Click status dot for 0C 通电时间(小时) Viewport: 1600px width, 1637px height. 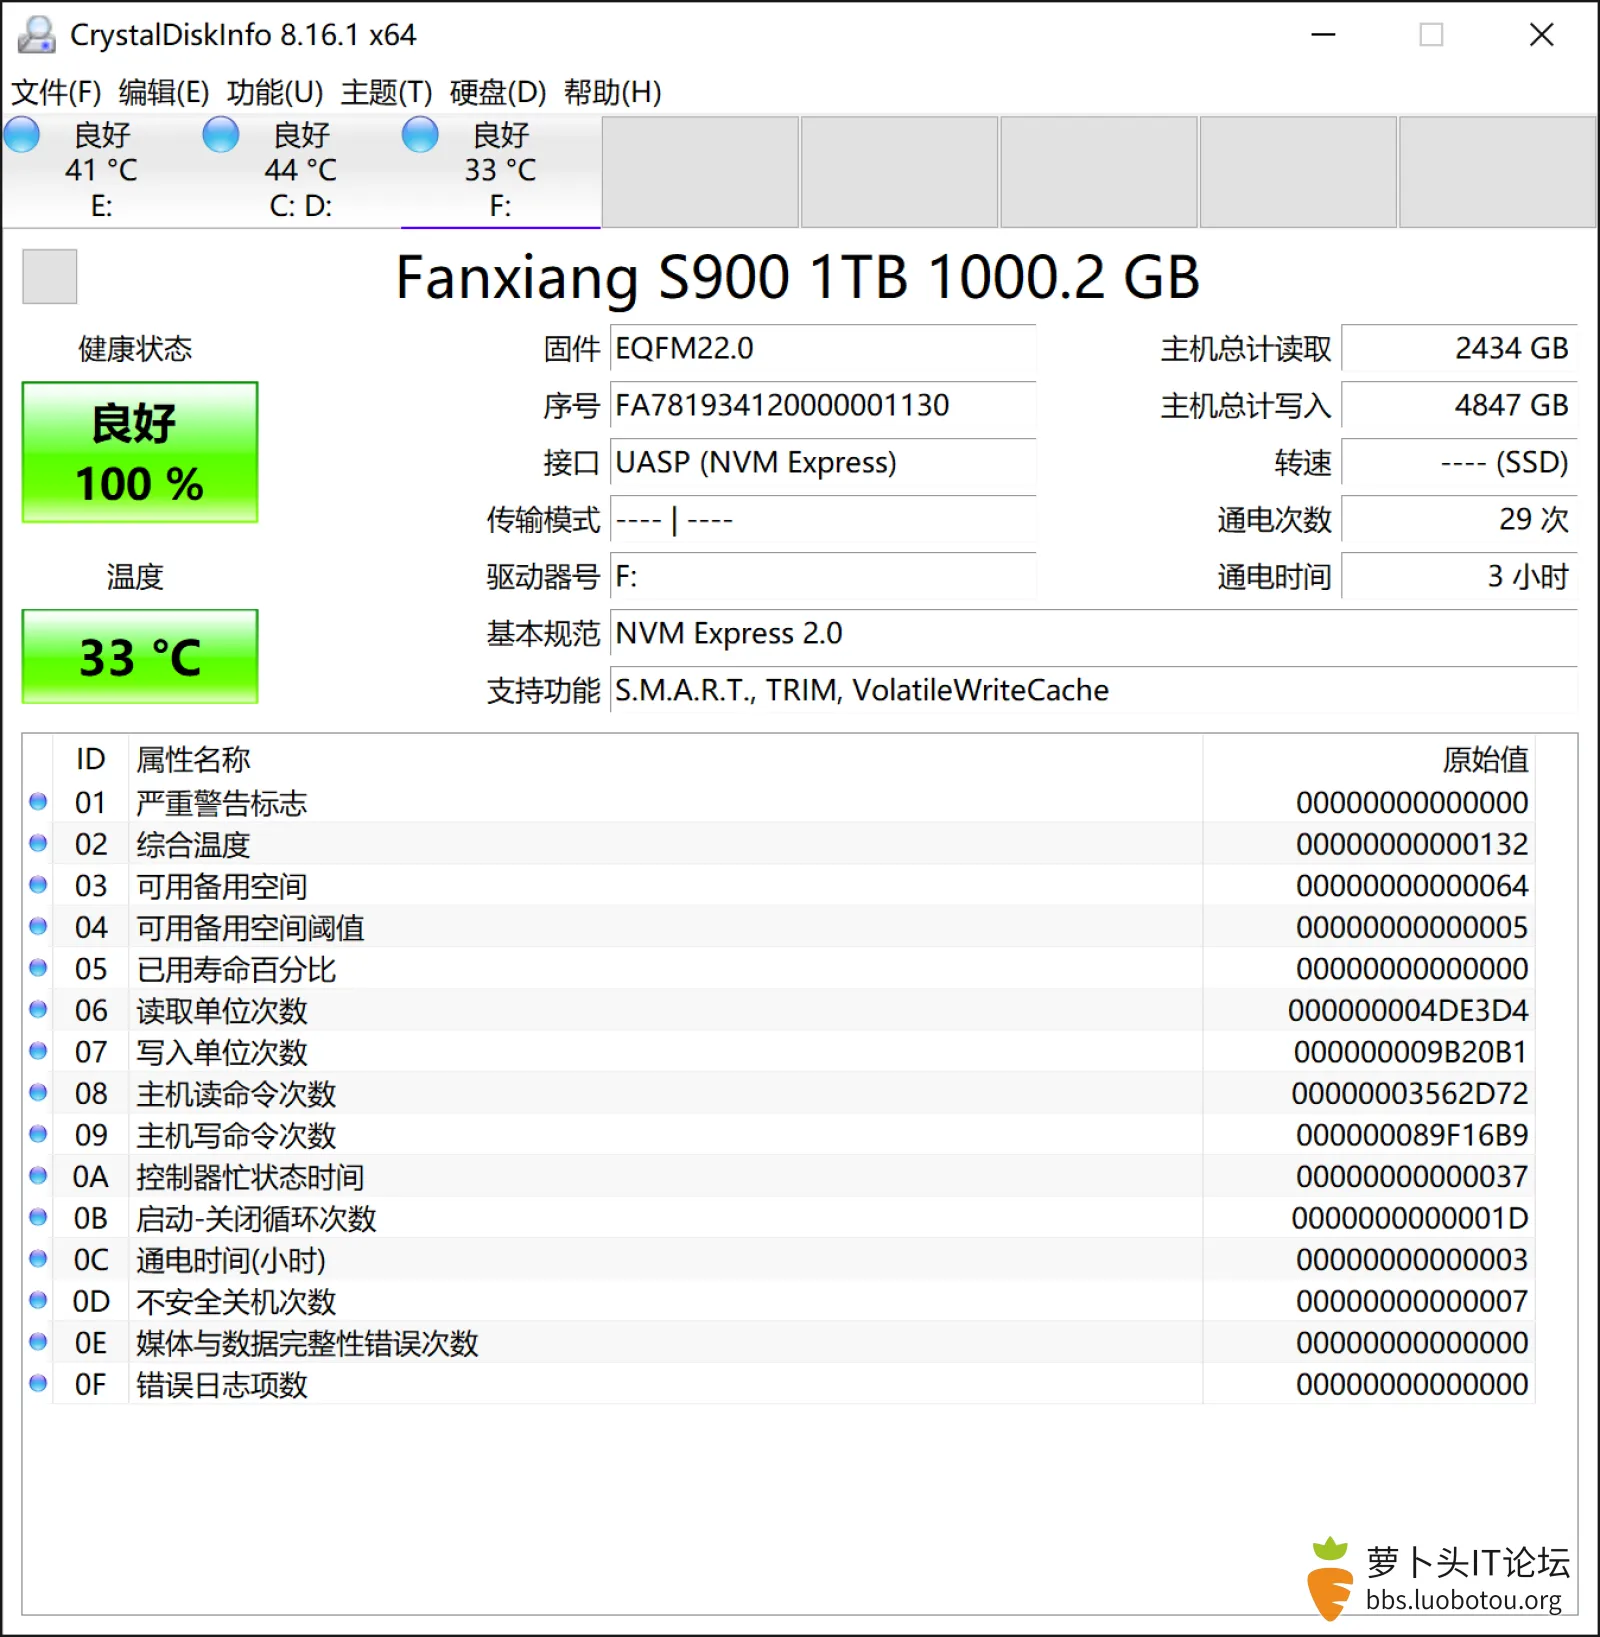(38, 1259)
